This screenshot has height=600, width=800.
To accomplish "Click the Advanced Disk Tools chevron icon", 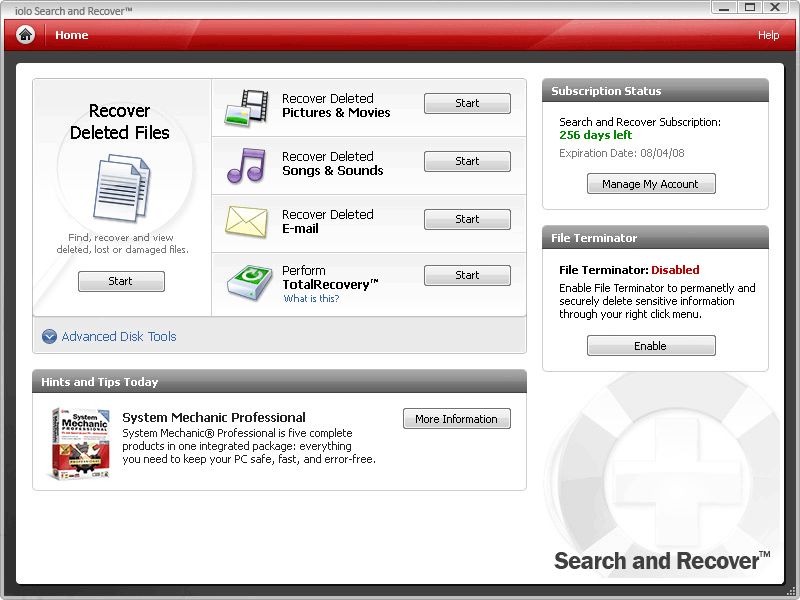I will coord(49,337).
